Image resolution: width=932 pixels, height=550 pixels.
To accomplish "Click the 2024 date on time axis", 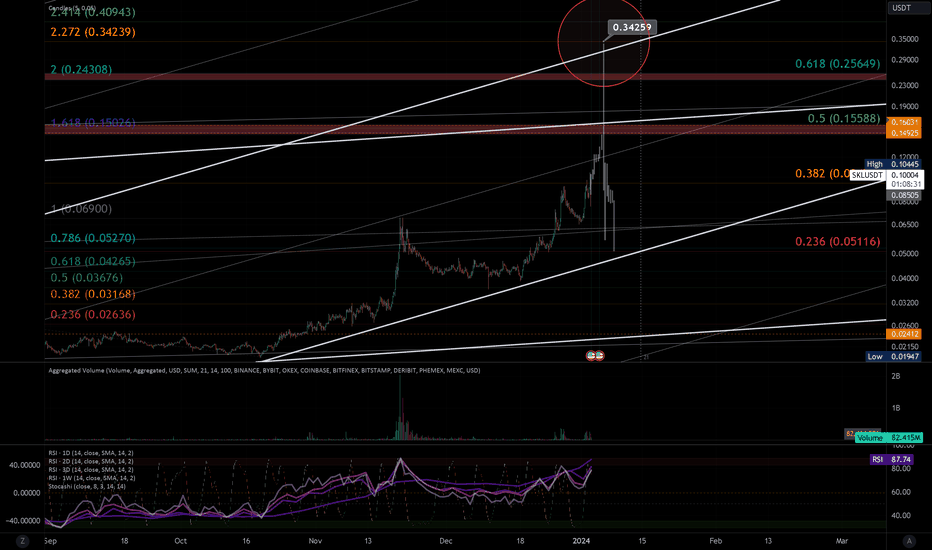I will tap(581, 541).
